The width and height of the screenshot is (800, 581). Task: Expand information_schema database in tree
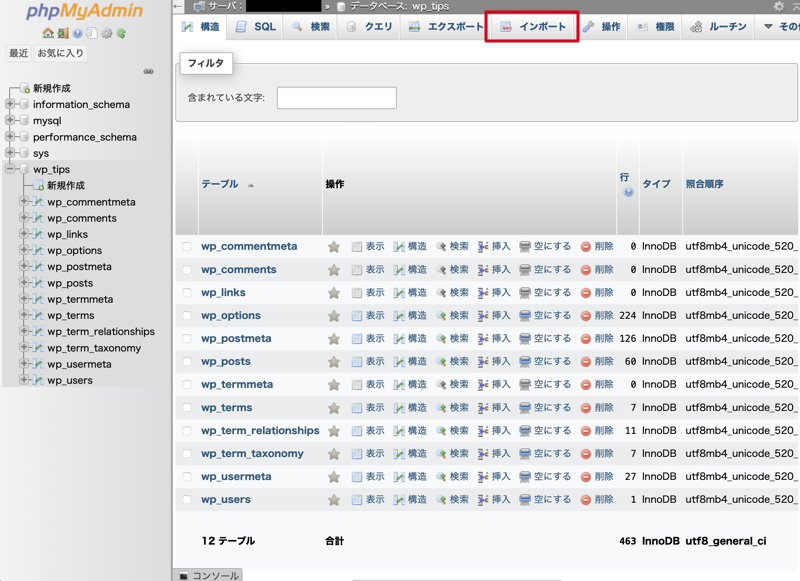(10, 104)
